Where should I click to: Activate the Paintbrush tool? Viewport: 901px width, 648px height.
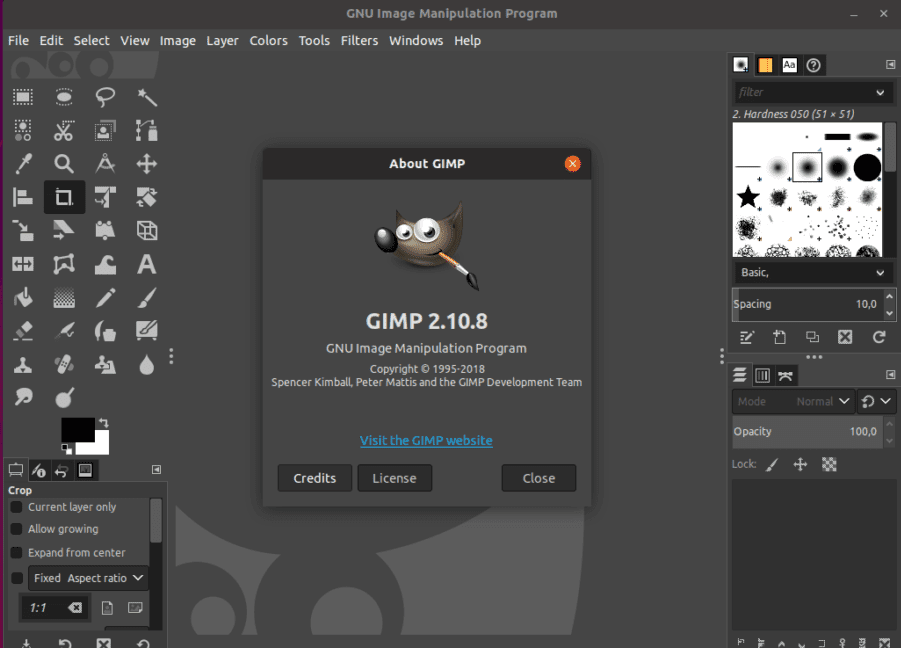click(x=146, y=298)
